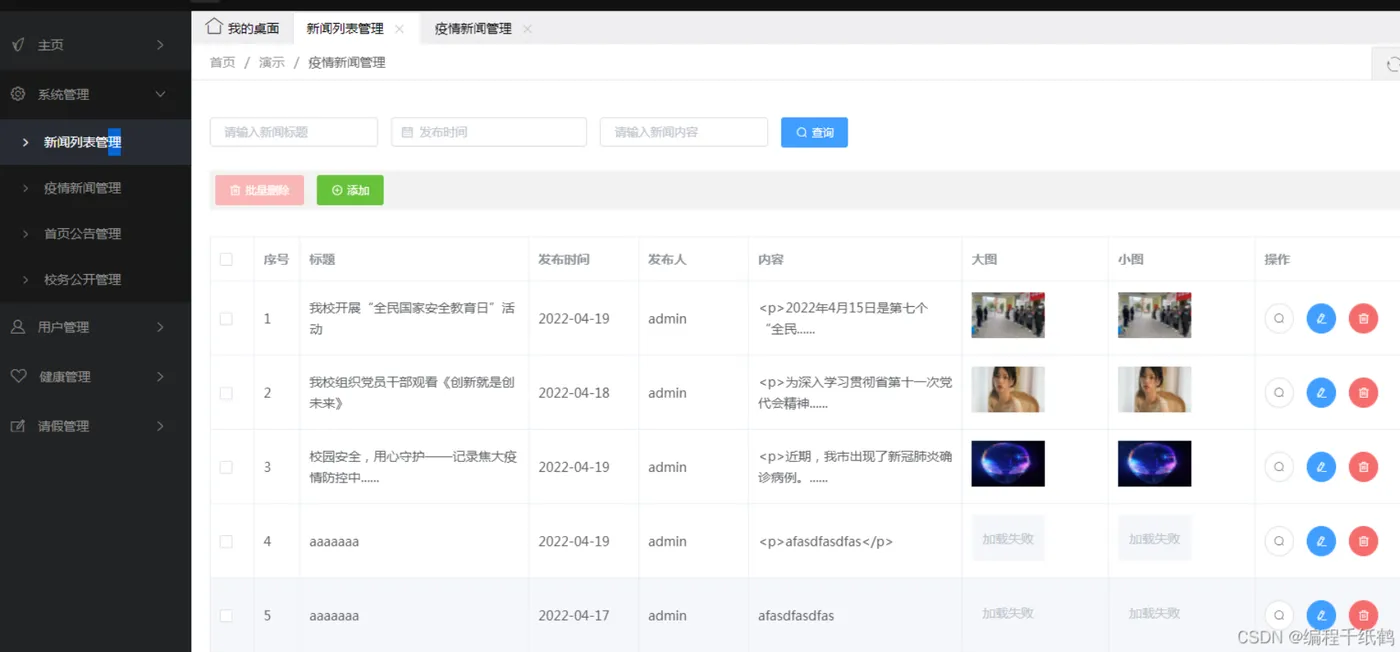View details of row 4 news
The image size is (1400, 652).
(x=1279, y=541)
